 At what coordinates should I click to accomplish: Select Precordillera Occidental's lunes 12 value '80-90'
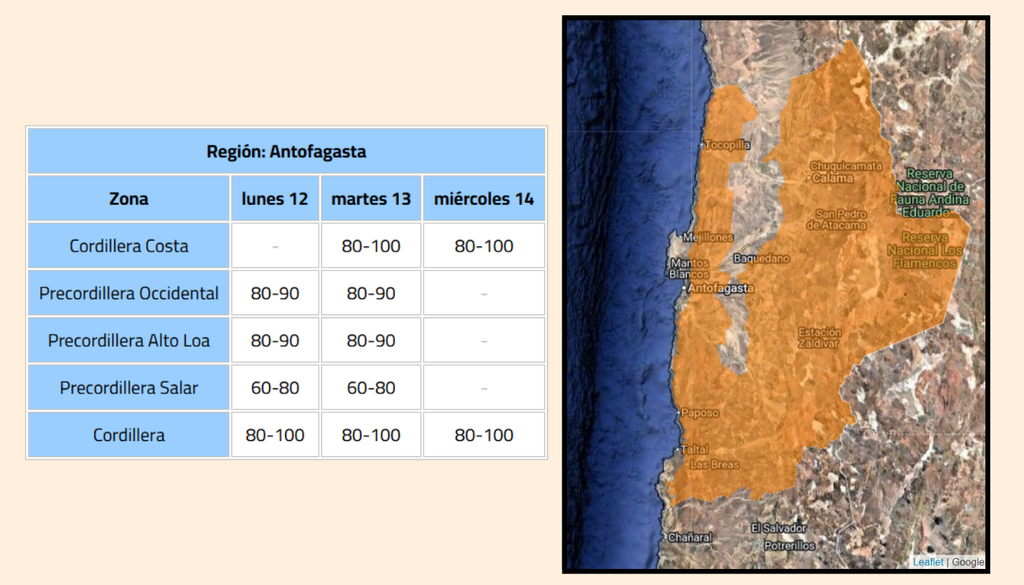click(275, 293)
